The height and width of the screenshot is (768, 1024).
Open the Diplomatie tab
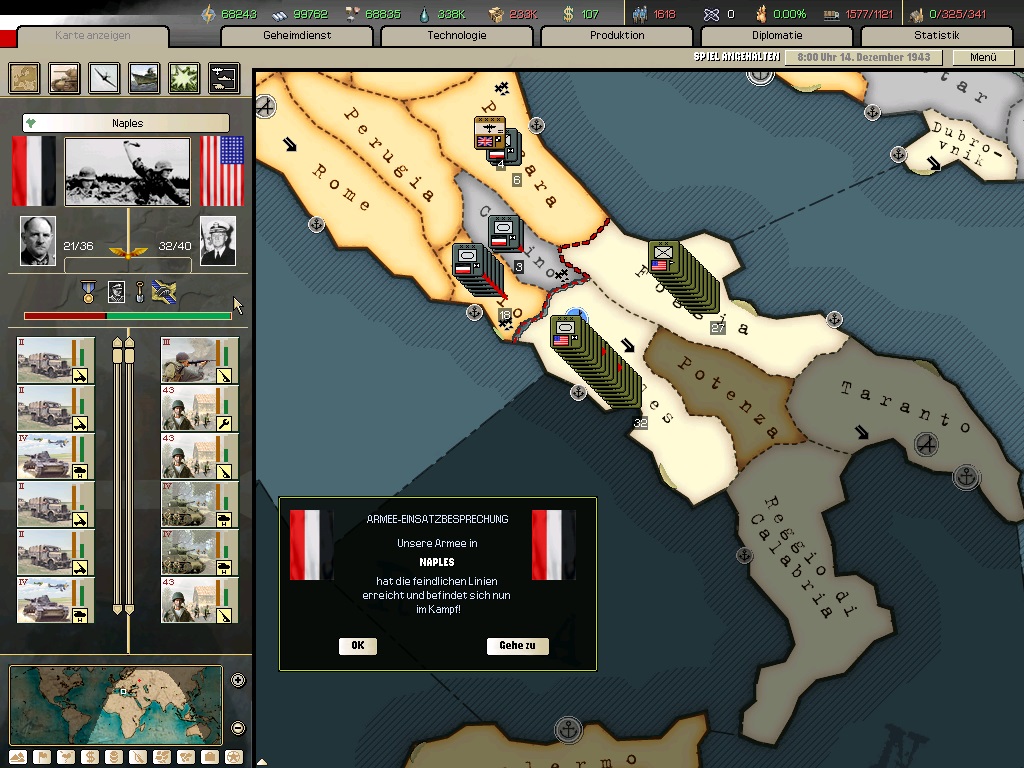(777, 35)
